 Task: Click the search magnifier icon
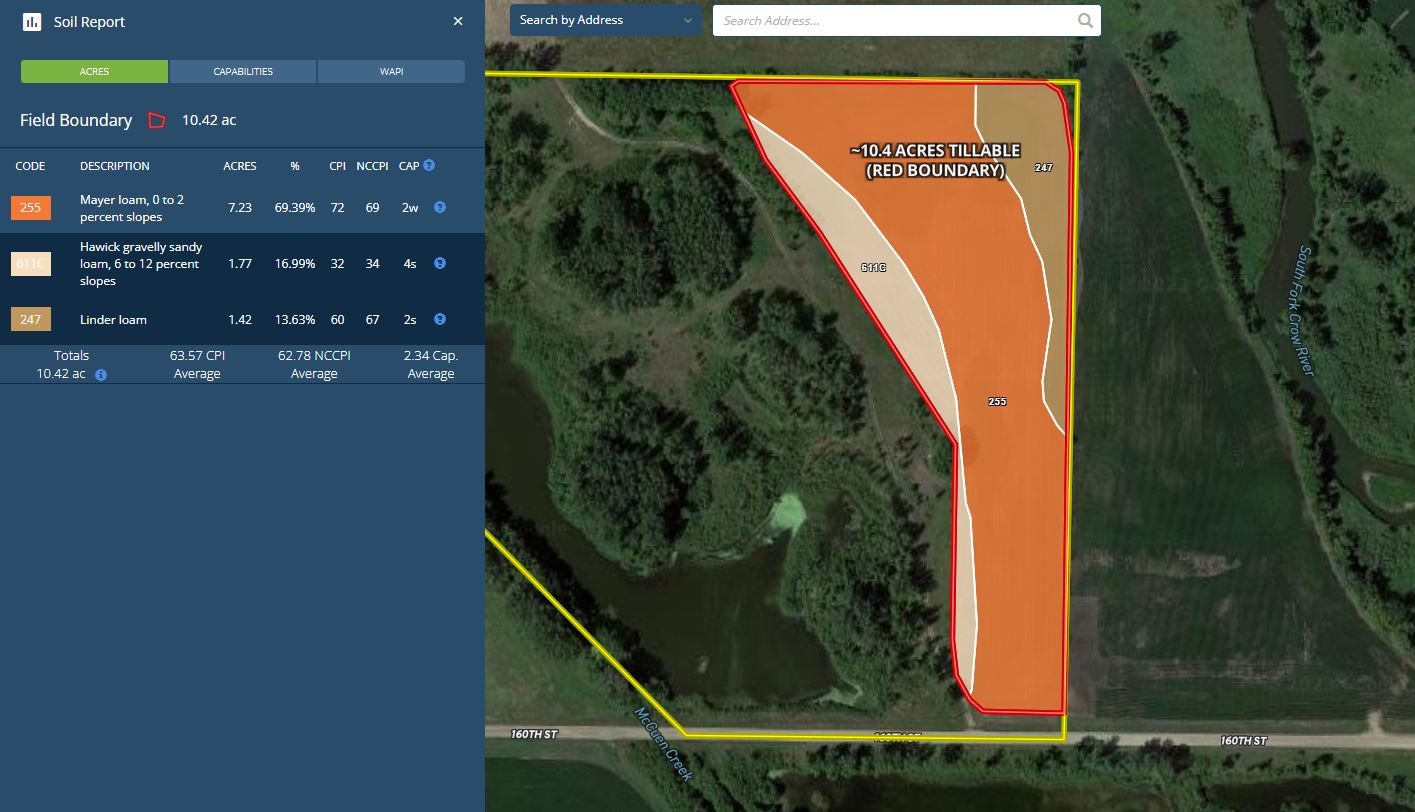coord(1085,21)
